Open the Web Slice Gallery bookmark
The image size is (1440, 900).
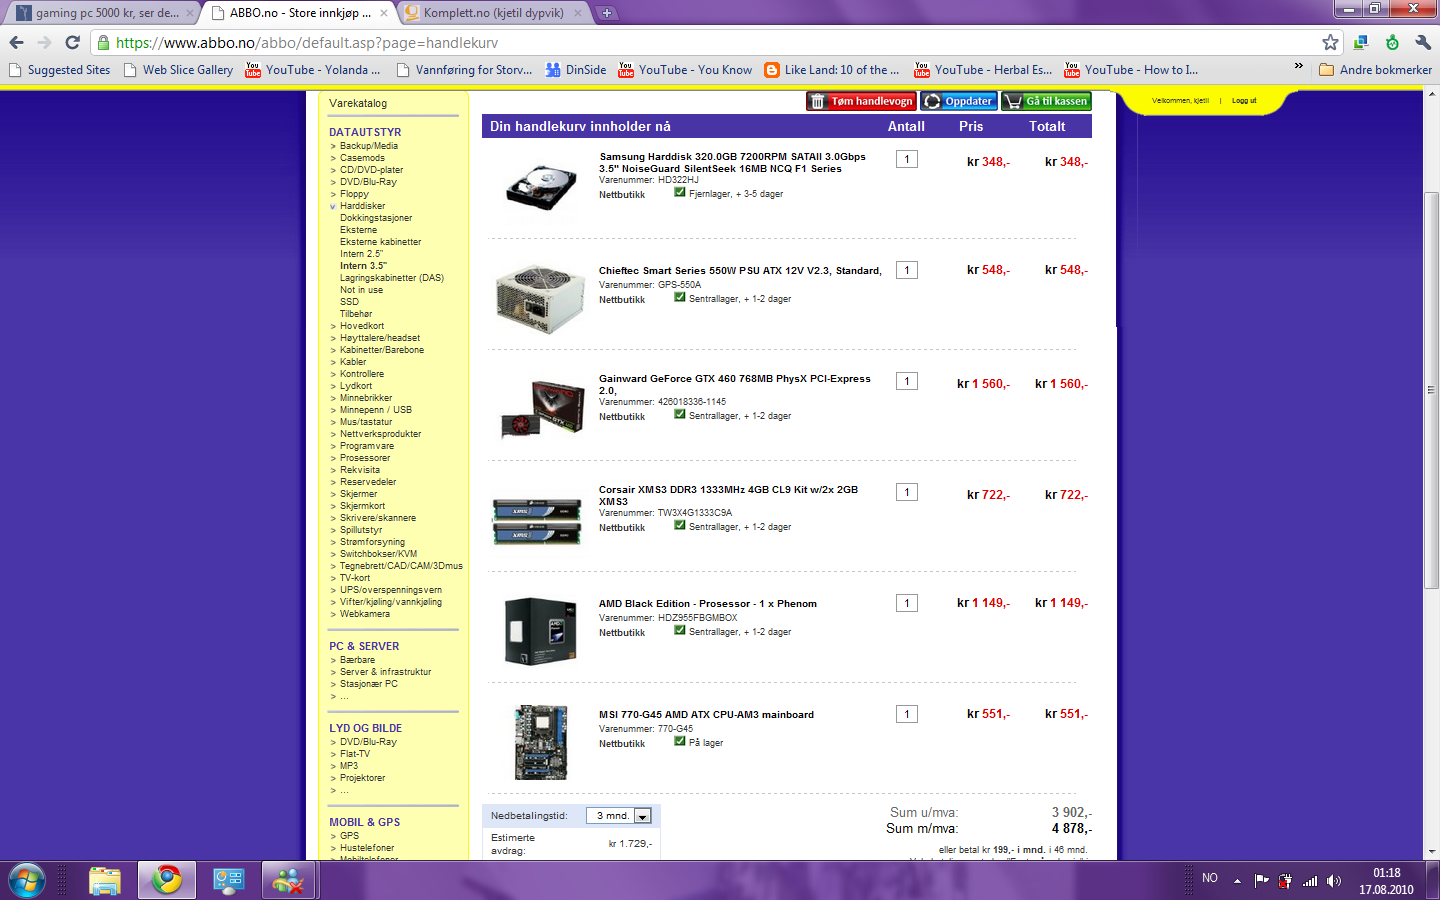pos(178,70)
